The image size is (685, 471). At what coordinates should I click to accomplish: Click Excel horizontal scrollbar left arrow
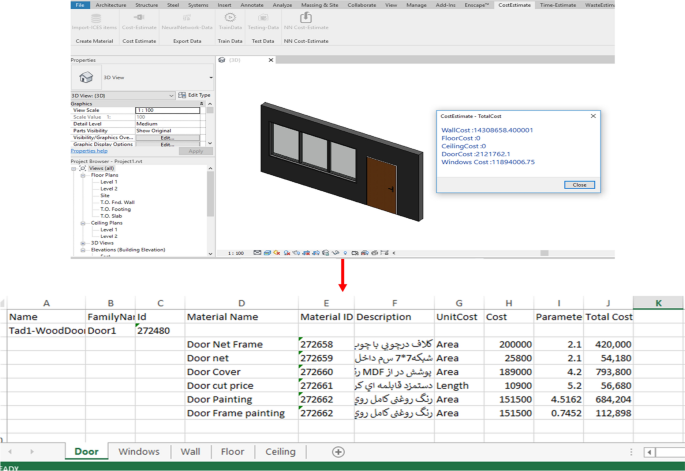tap(650, 452)
